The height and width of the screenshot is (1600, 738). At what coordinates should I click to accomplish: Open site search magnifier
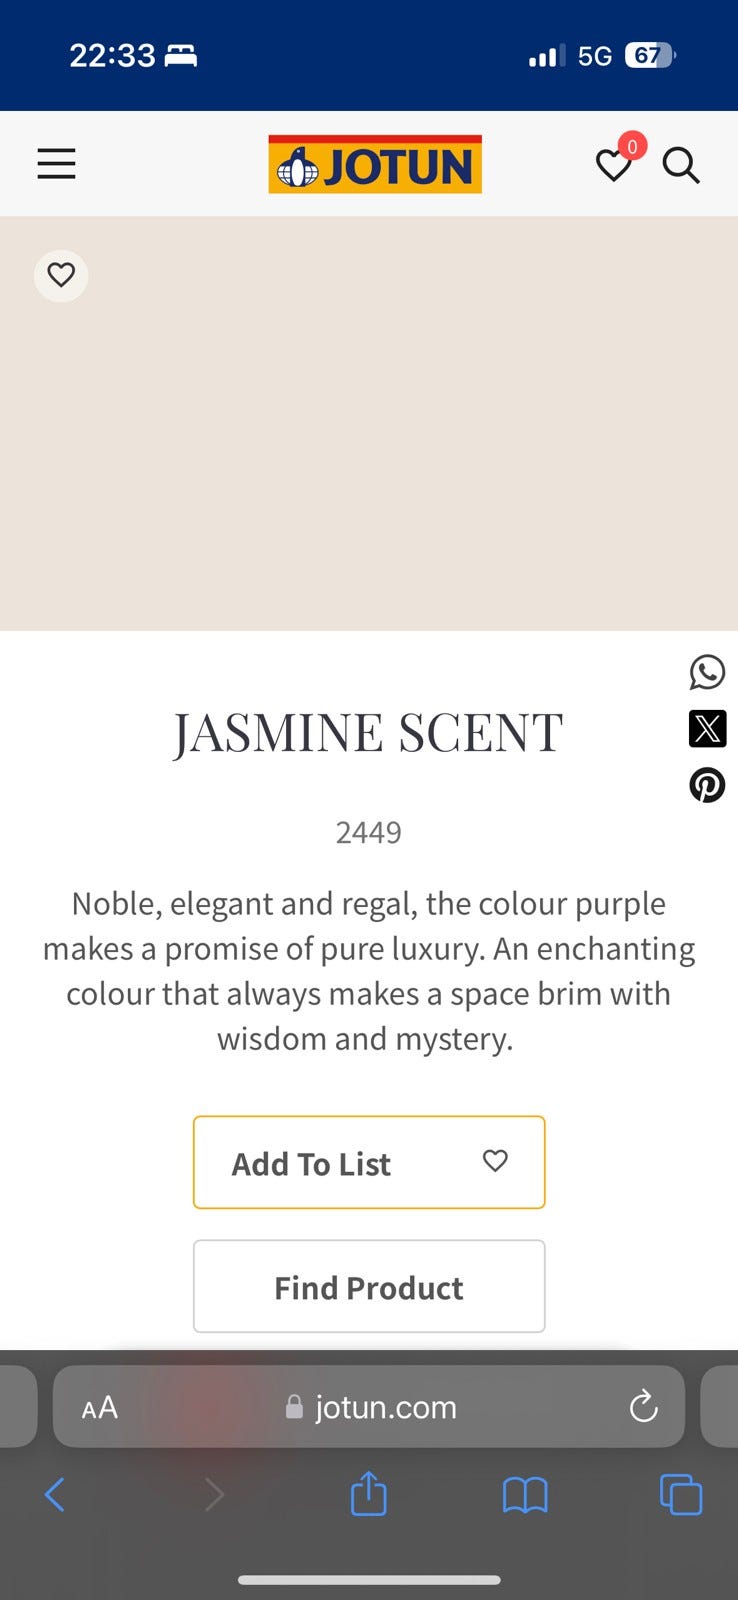[681, 165]
